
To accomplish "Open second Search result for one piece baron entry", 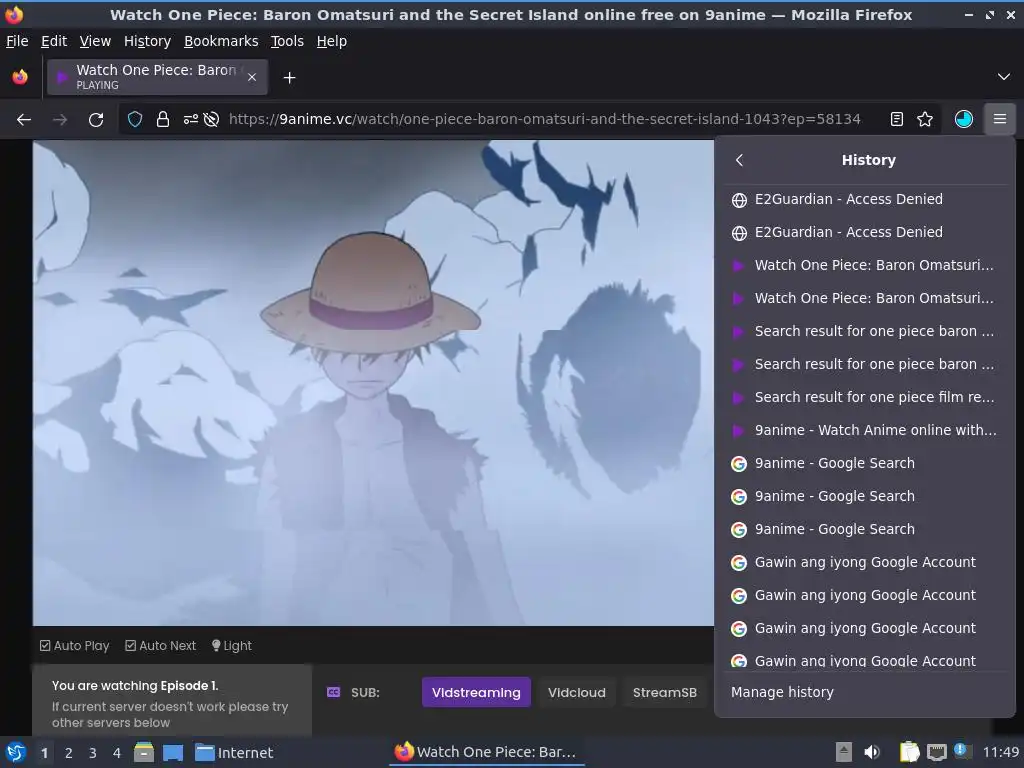I will [865, 364].
